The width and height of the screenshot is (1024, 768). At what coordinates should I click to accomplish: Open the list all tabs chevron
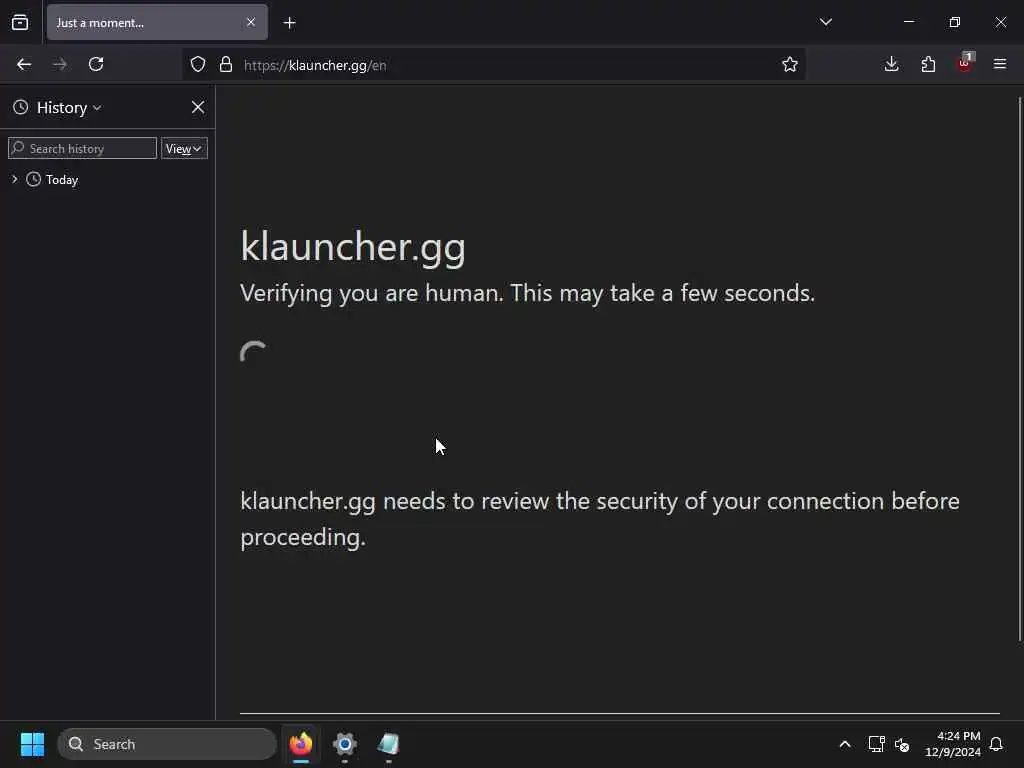825,22
